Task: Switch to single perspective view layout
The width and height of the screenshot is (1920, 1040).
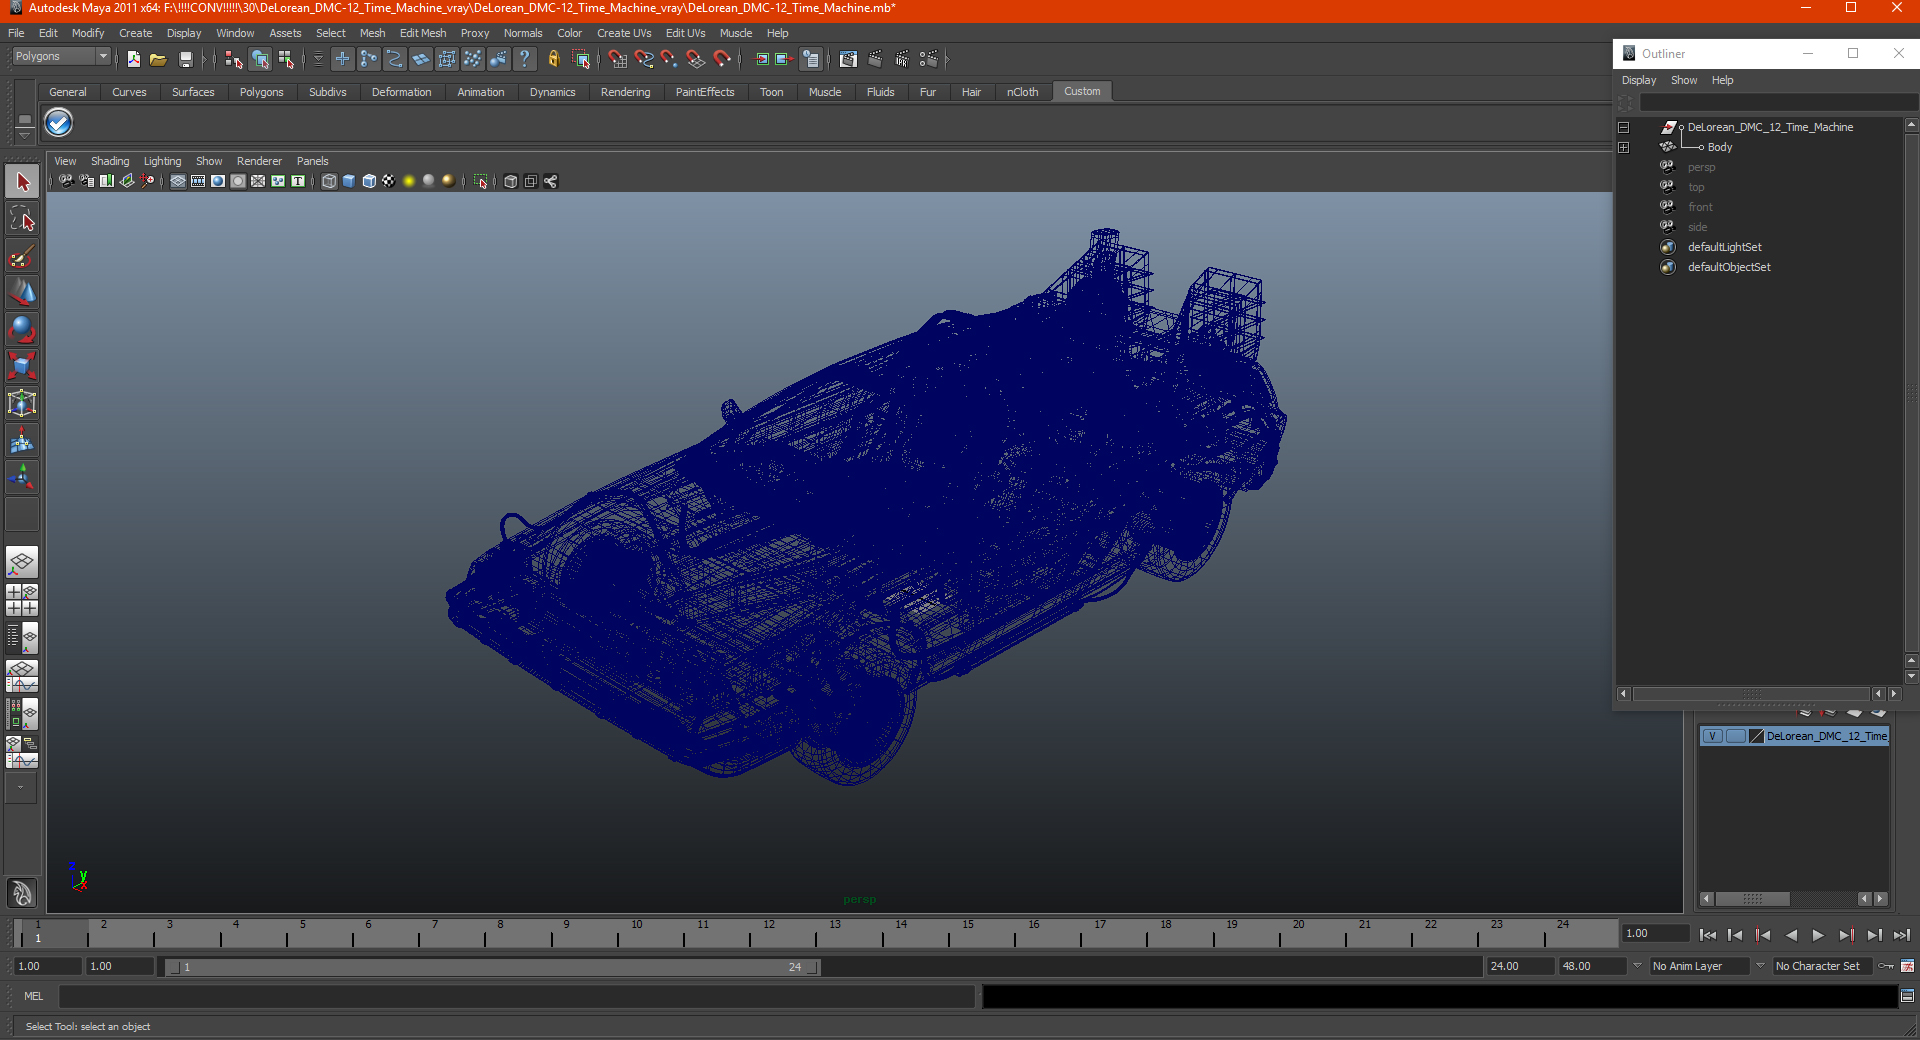Action: point(22,562)
